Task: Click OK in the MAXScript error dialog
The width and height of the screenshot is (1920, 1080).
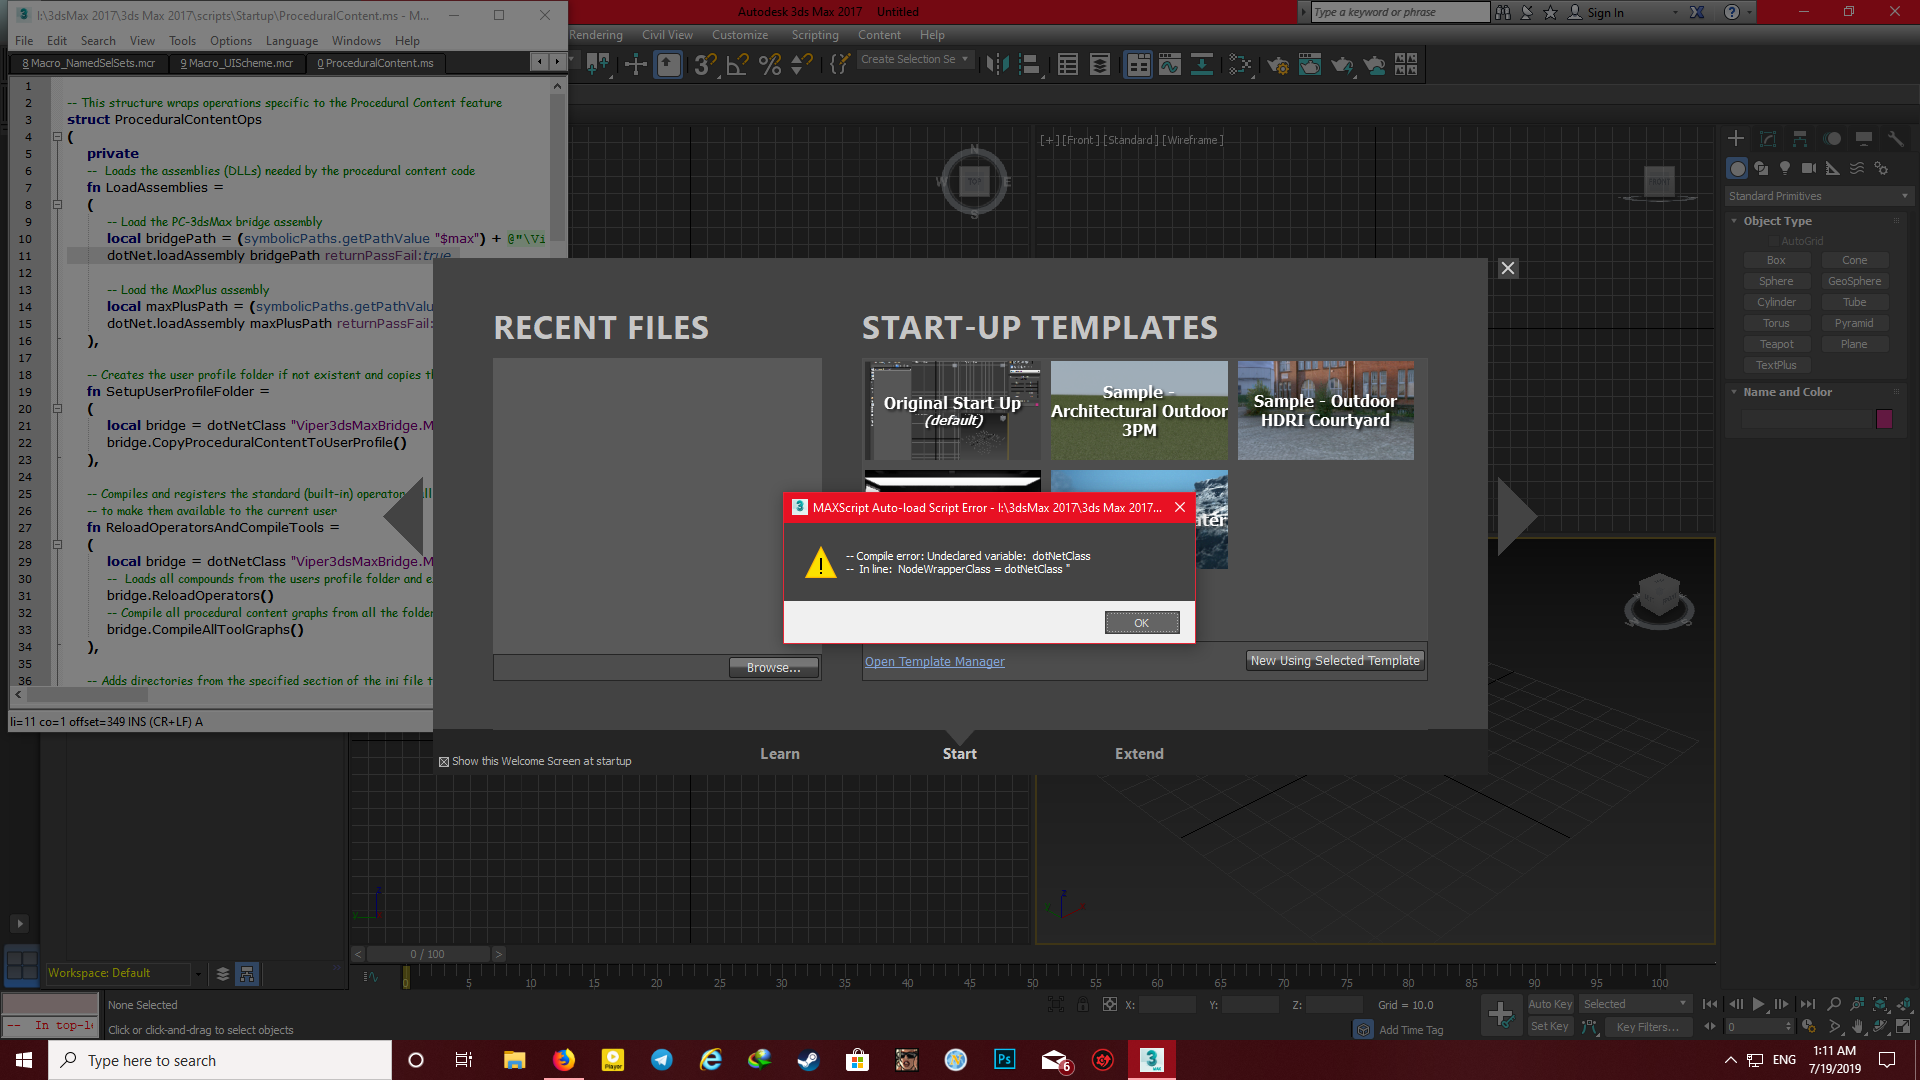Action: click(x=1141, y=623)
